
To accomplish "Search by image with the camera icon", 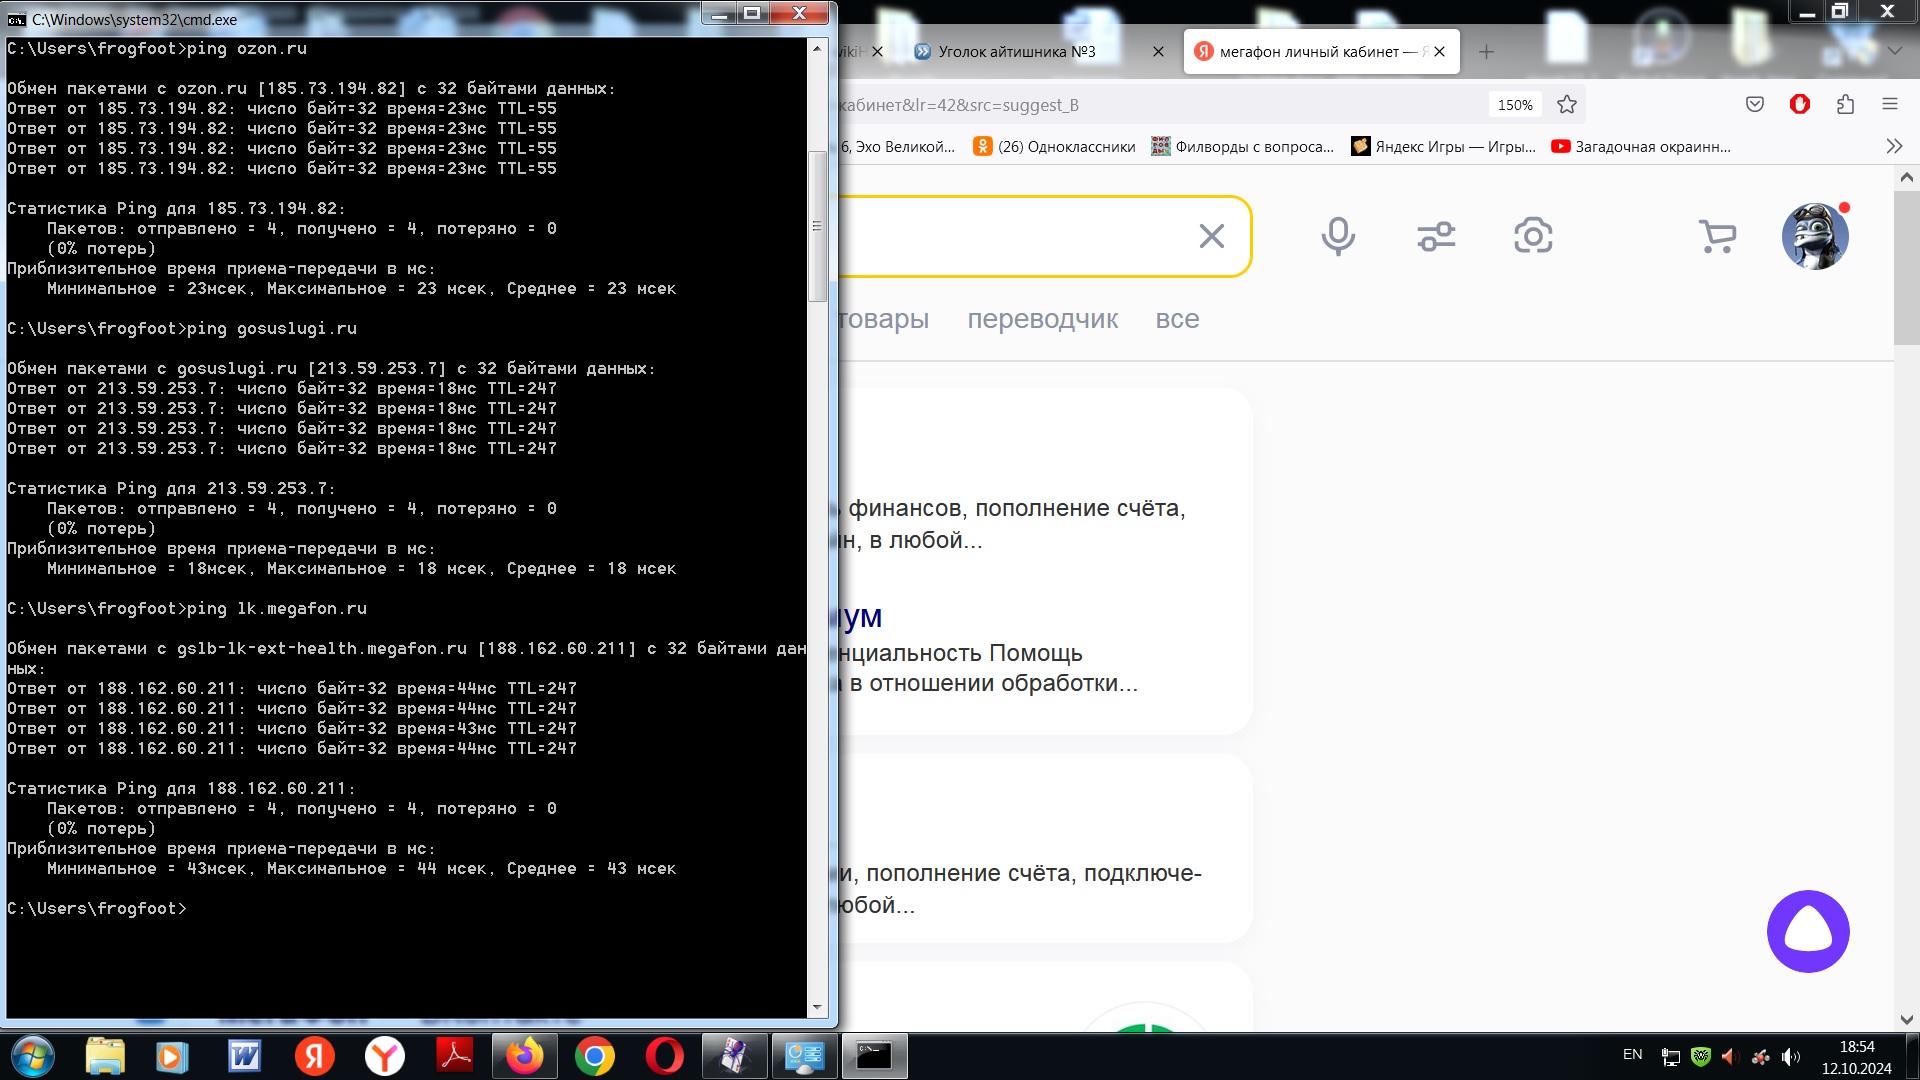I will [x=1533, y=236].
